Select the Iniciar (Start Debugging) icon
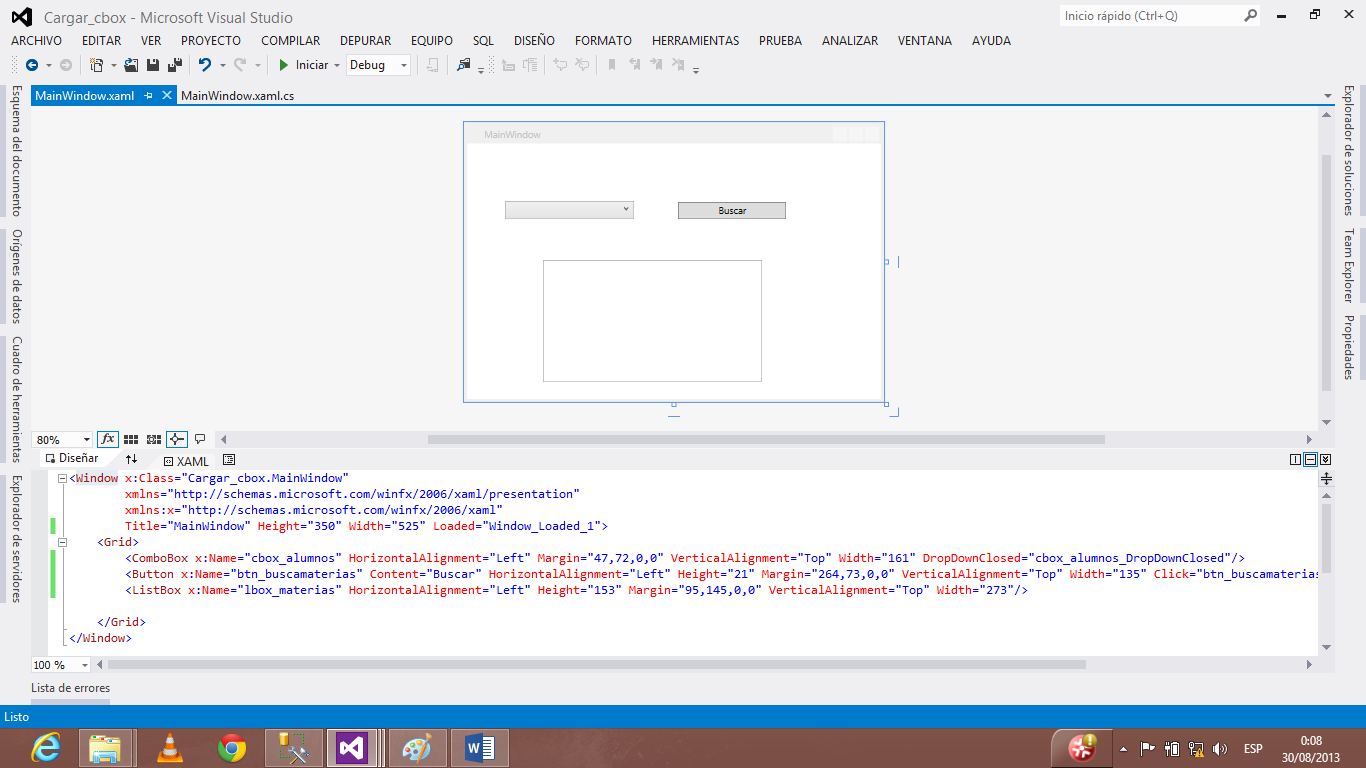 point(282,64)
